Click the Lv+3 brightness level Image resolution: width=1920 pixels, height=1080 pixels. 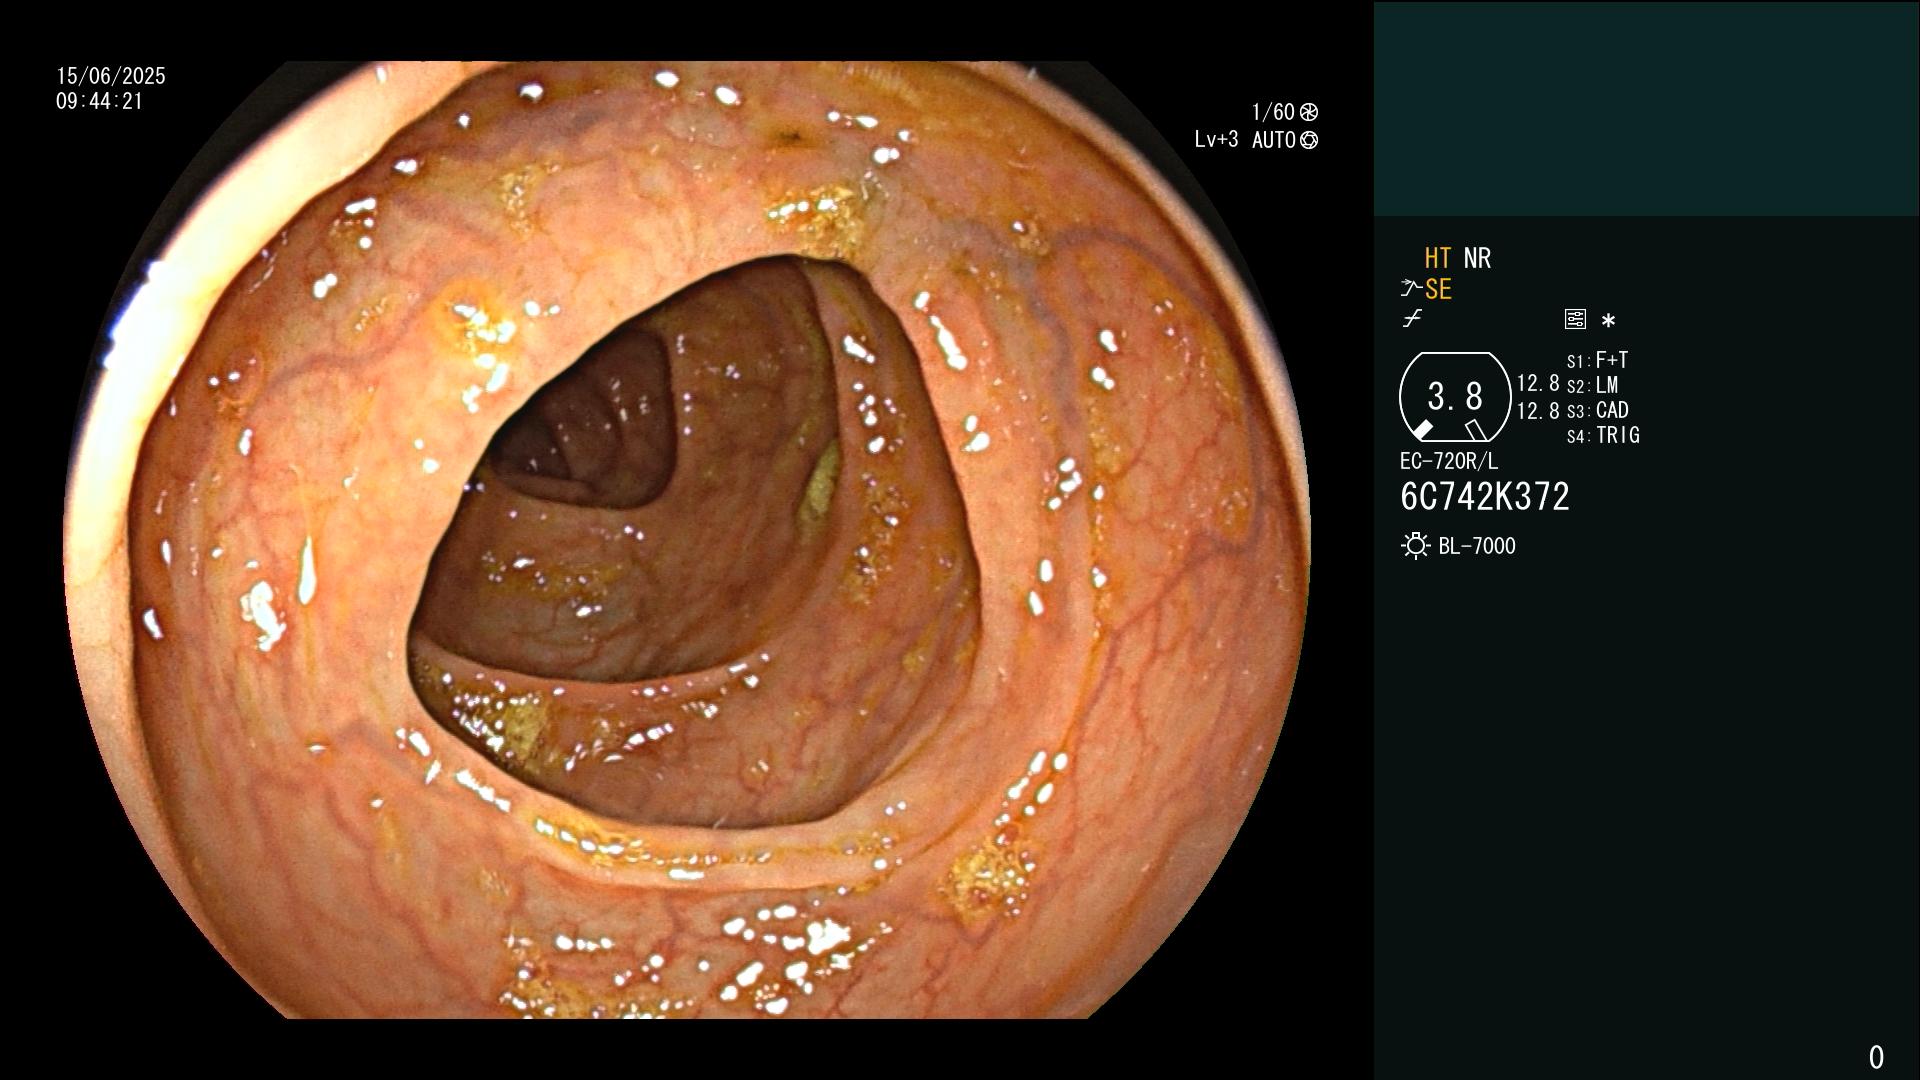[x=1216, y=140]
